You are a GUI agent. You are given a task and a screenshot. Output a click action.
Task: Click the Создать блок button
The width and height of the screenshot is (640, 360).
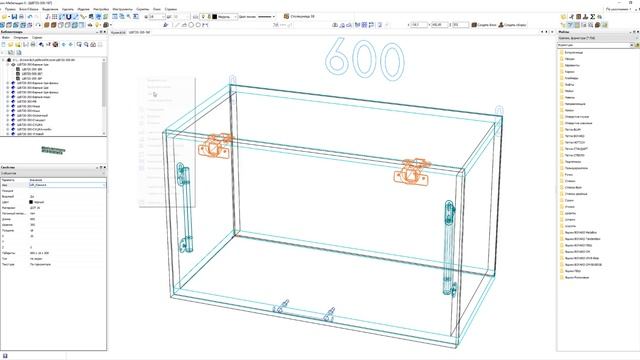[484, 25]
